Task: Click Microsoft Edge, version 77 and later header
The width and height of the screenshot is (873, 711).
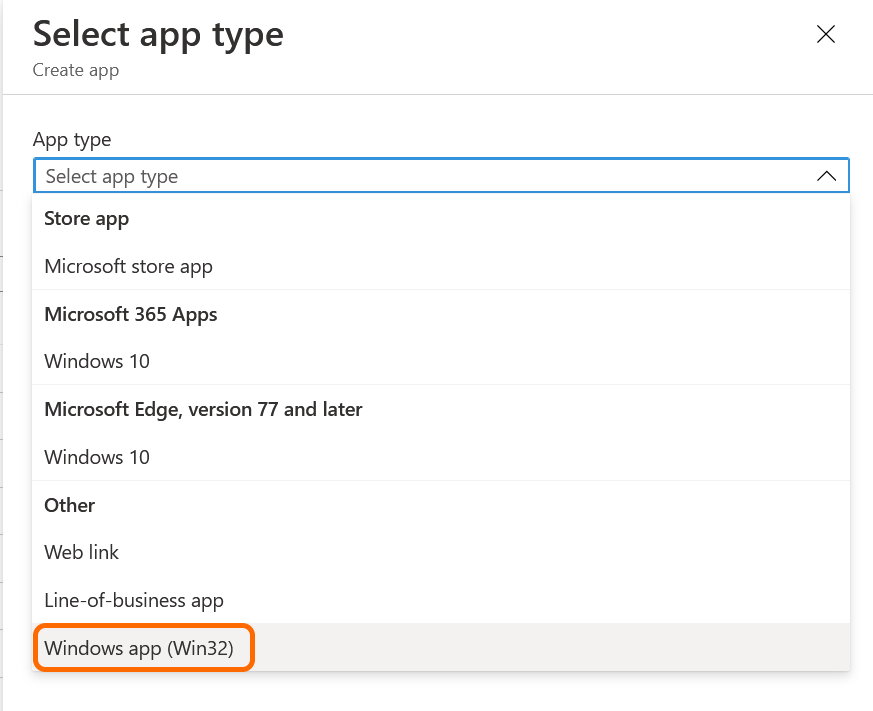Action: 203,409
